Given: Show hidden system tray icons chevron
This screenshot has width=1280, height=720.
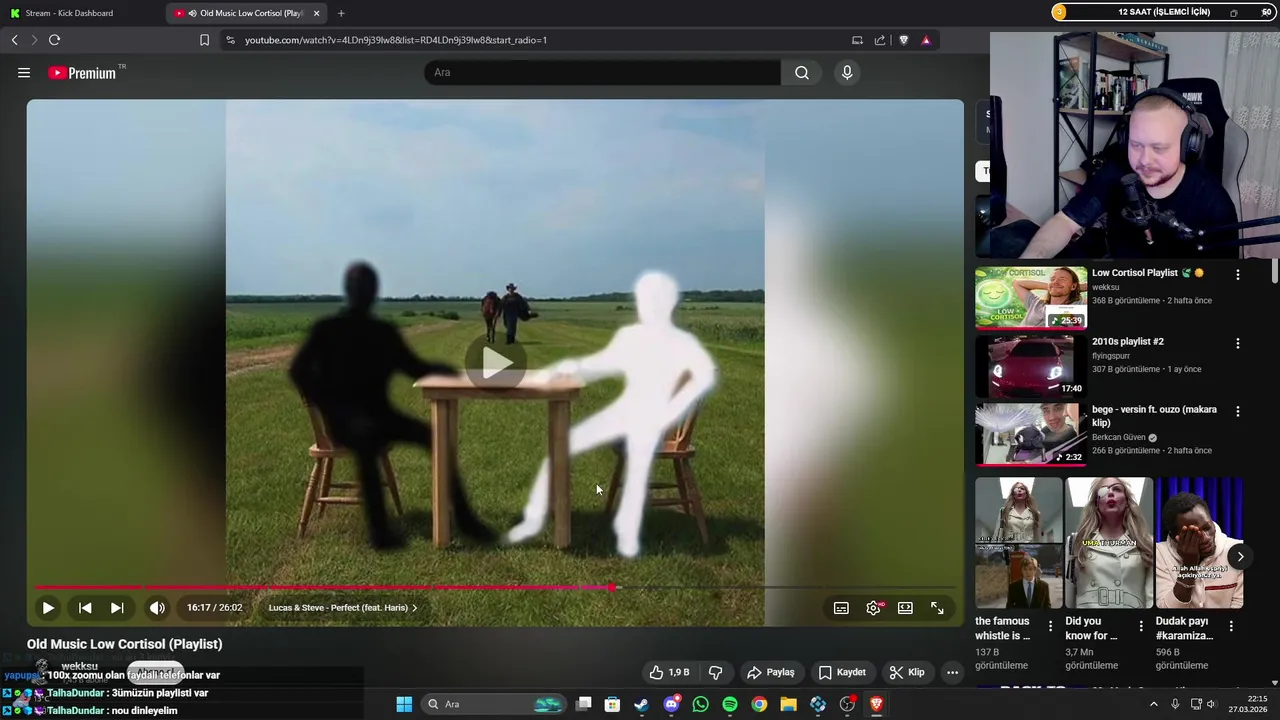Looking at the screenshot, I should [1153, 704].
